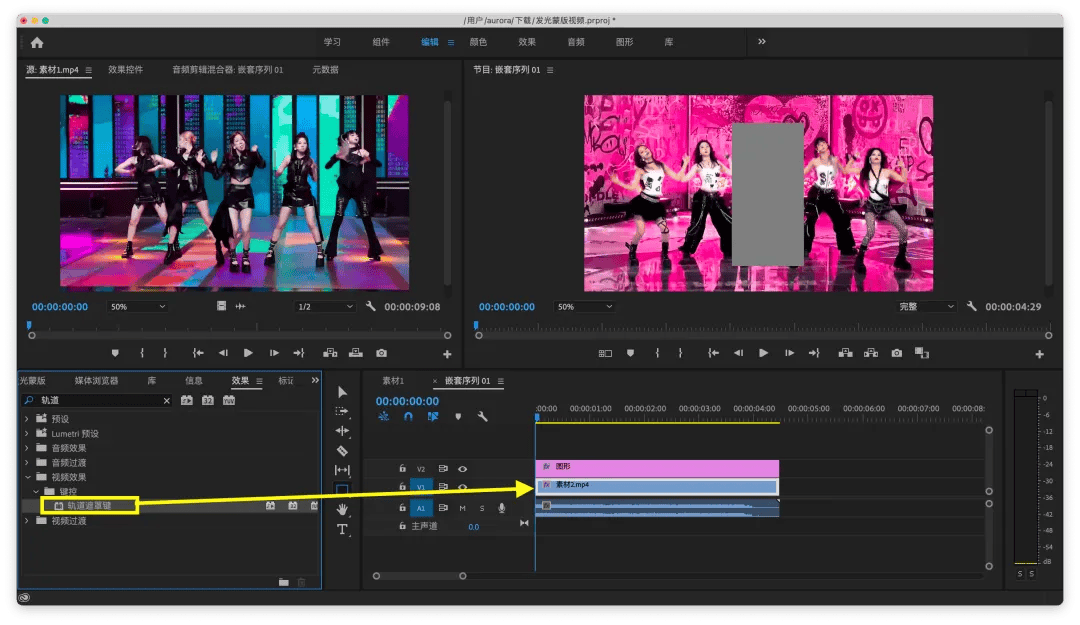Add a marker in the timeline header
The width and height of the screenshot is (1080, 625).
[x=458, y=416]
